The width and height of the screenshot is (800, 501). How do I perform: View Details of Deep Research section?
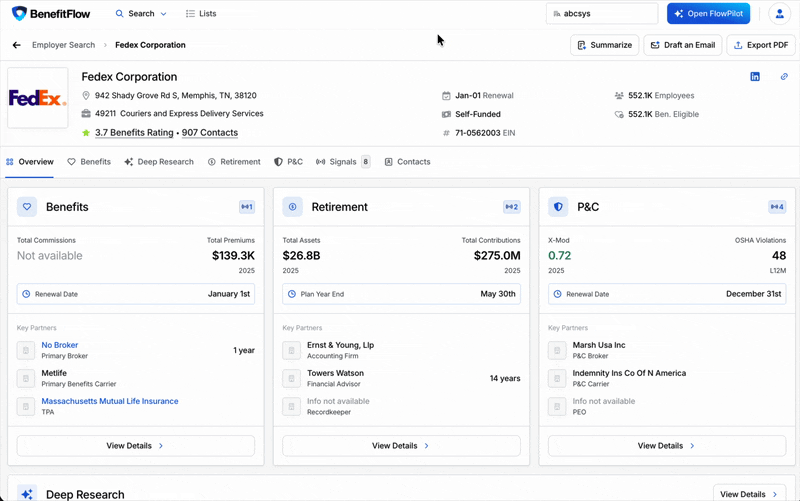[x=748, y=494]
